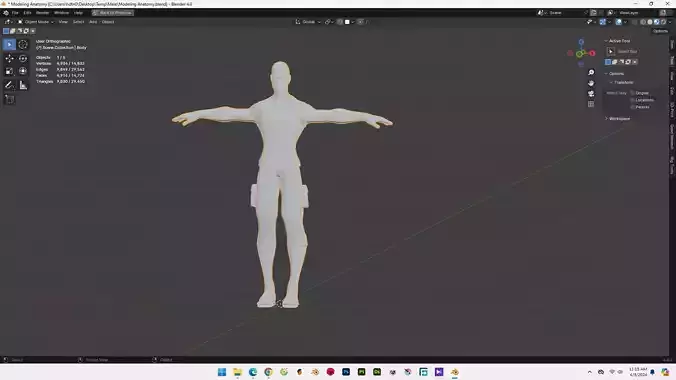Choose extend selection mode in viewport tool header

[13, 31]
